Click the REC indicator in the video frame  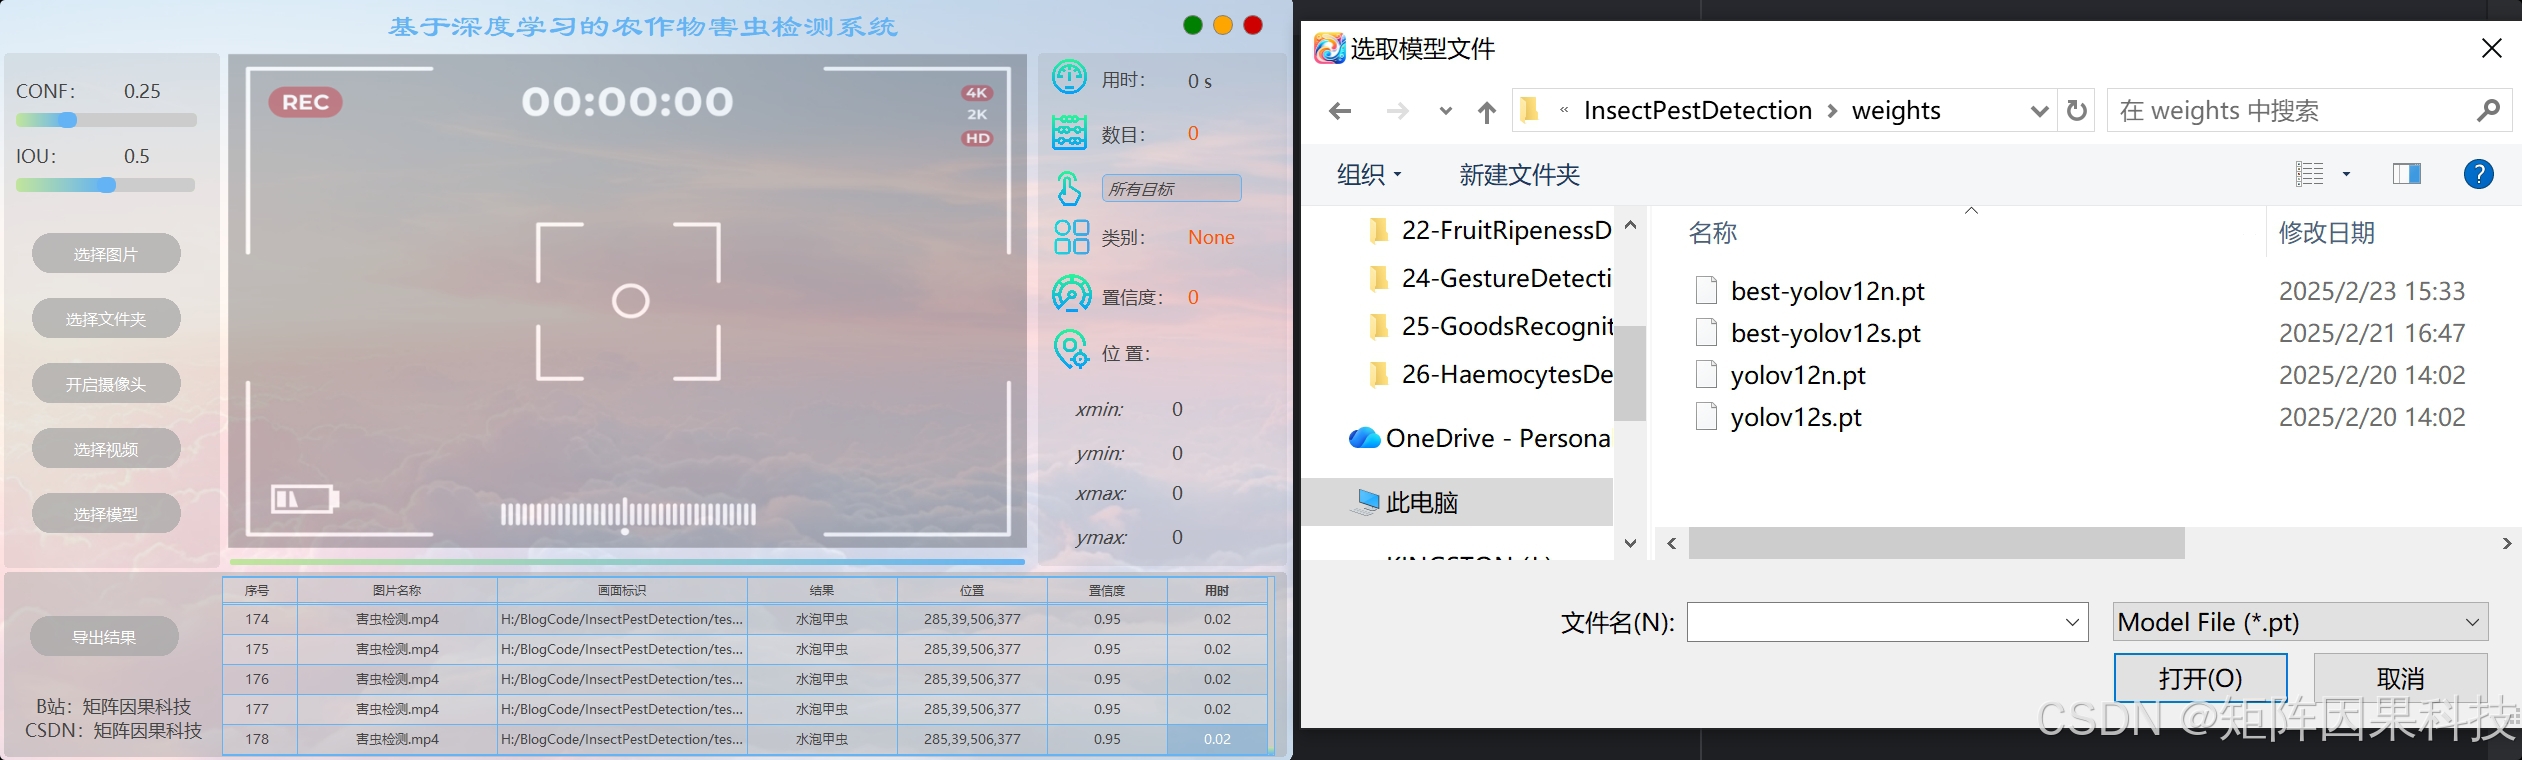click(305, 102)
